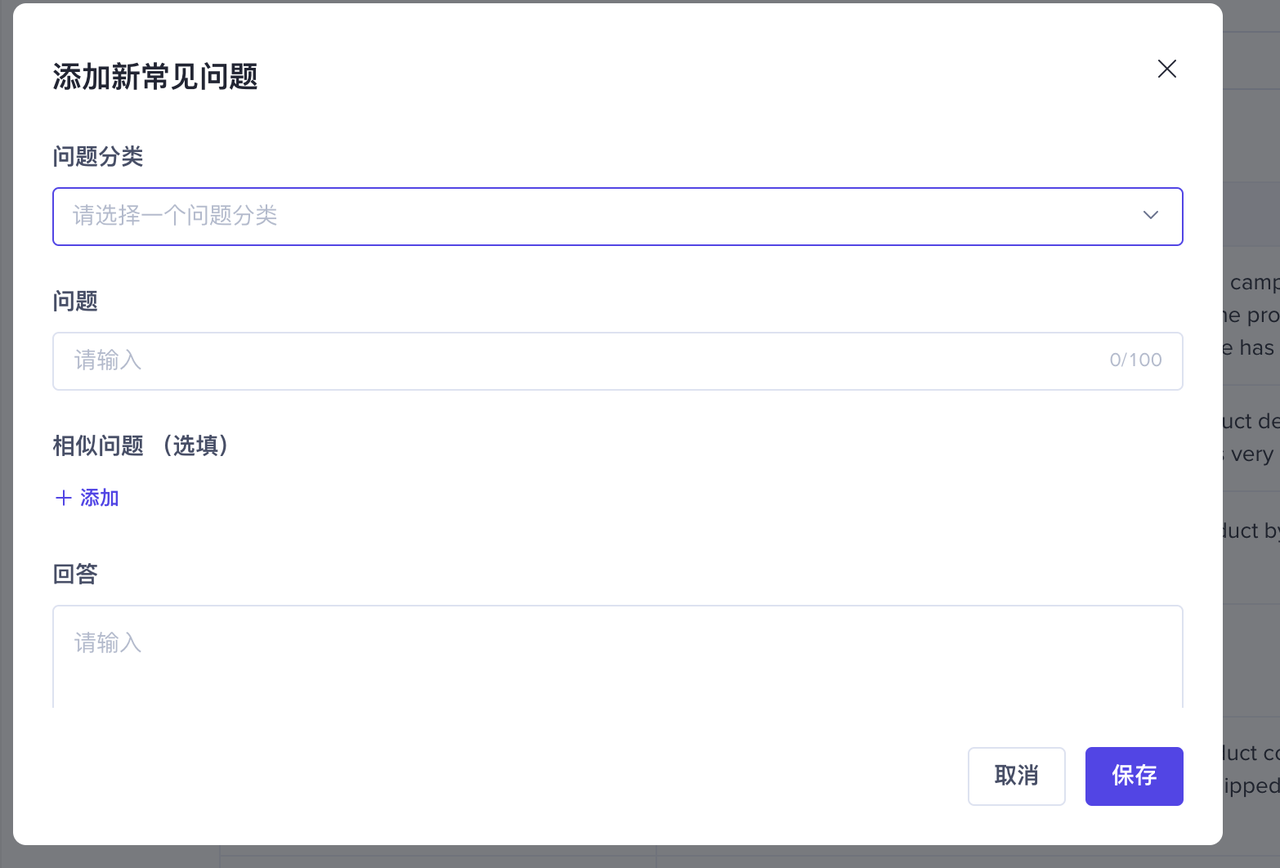Click the 回答 field label
The height and width of the screenshot is (868, 1280).
coord(75,574)
